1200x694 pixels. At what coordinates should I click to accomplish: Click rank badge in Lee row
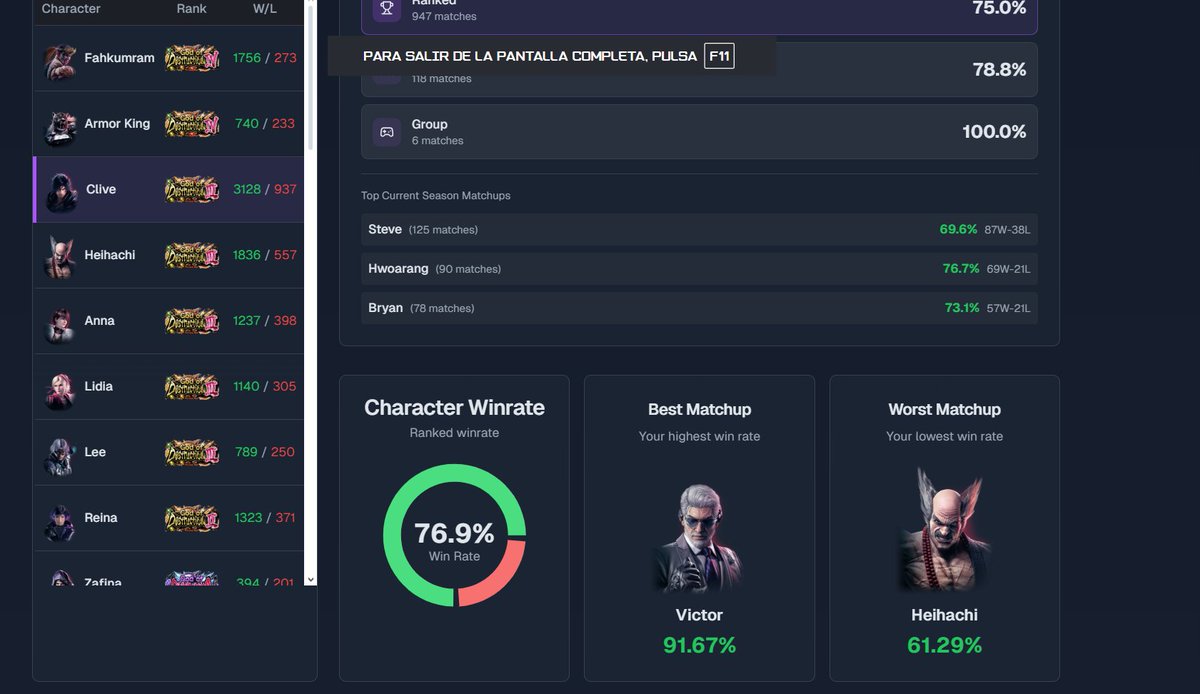(x=191, y=452)
